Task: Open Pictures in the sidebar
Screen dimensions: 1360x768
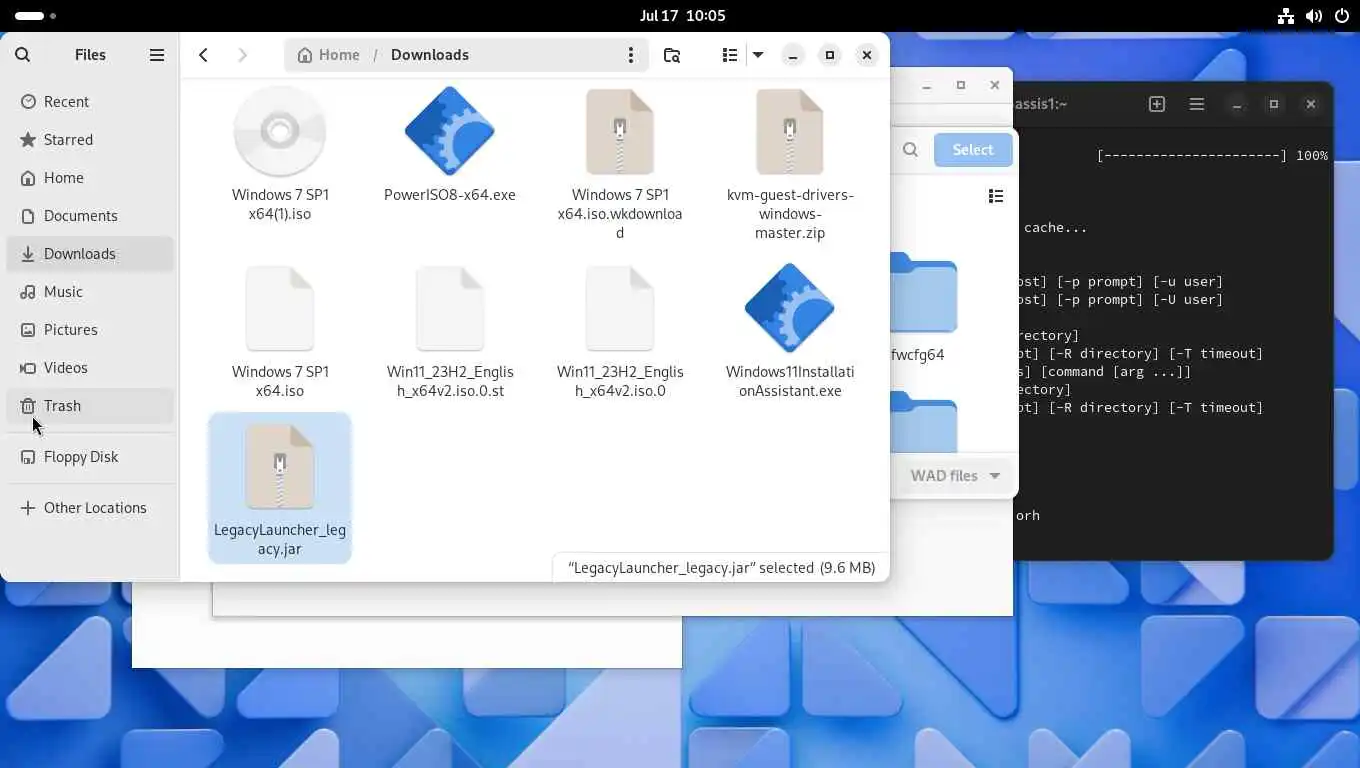Action: 90,330
